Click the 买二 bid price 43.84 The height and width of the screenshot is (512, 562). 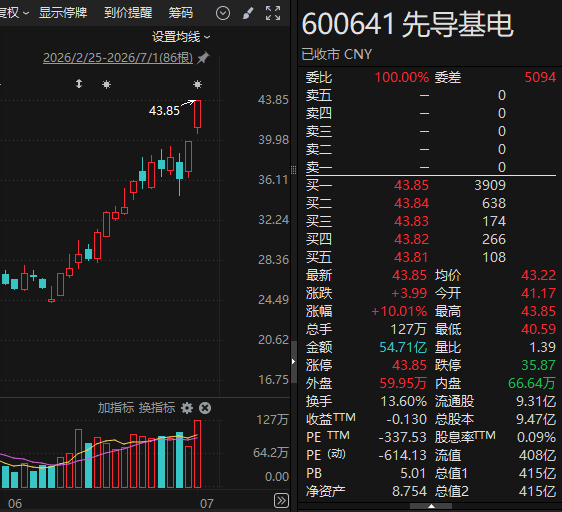pyautogui.click(x=411, y=203)
